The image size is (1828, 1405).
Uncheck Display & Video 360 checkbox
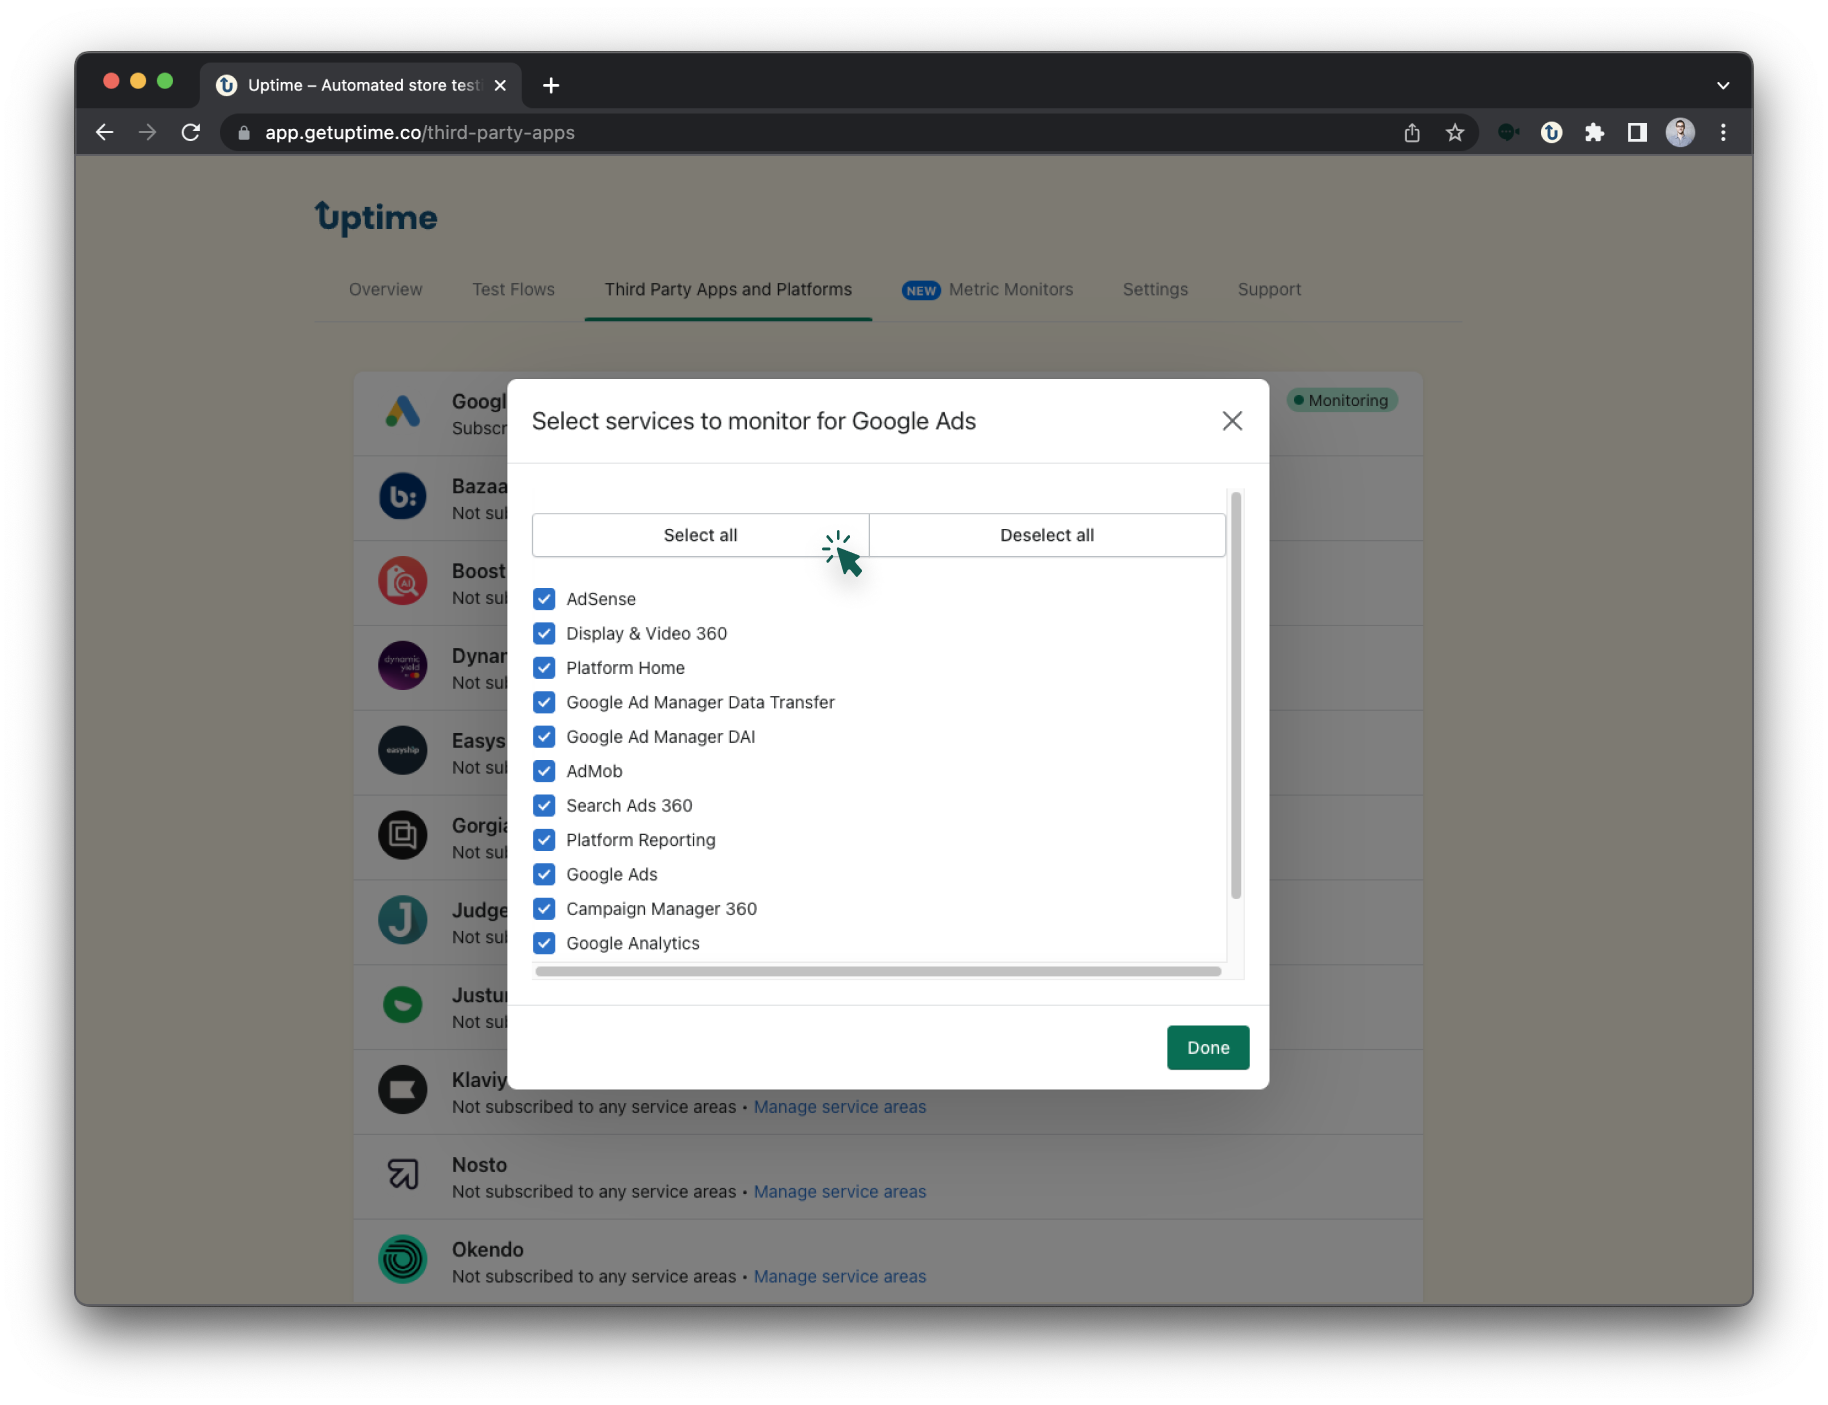pos(544,633)
